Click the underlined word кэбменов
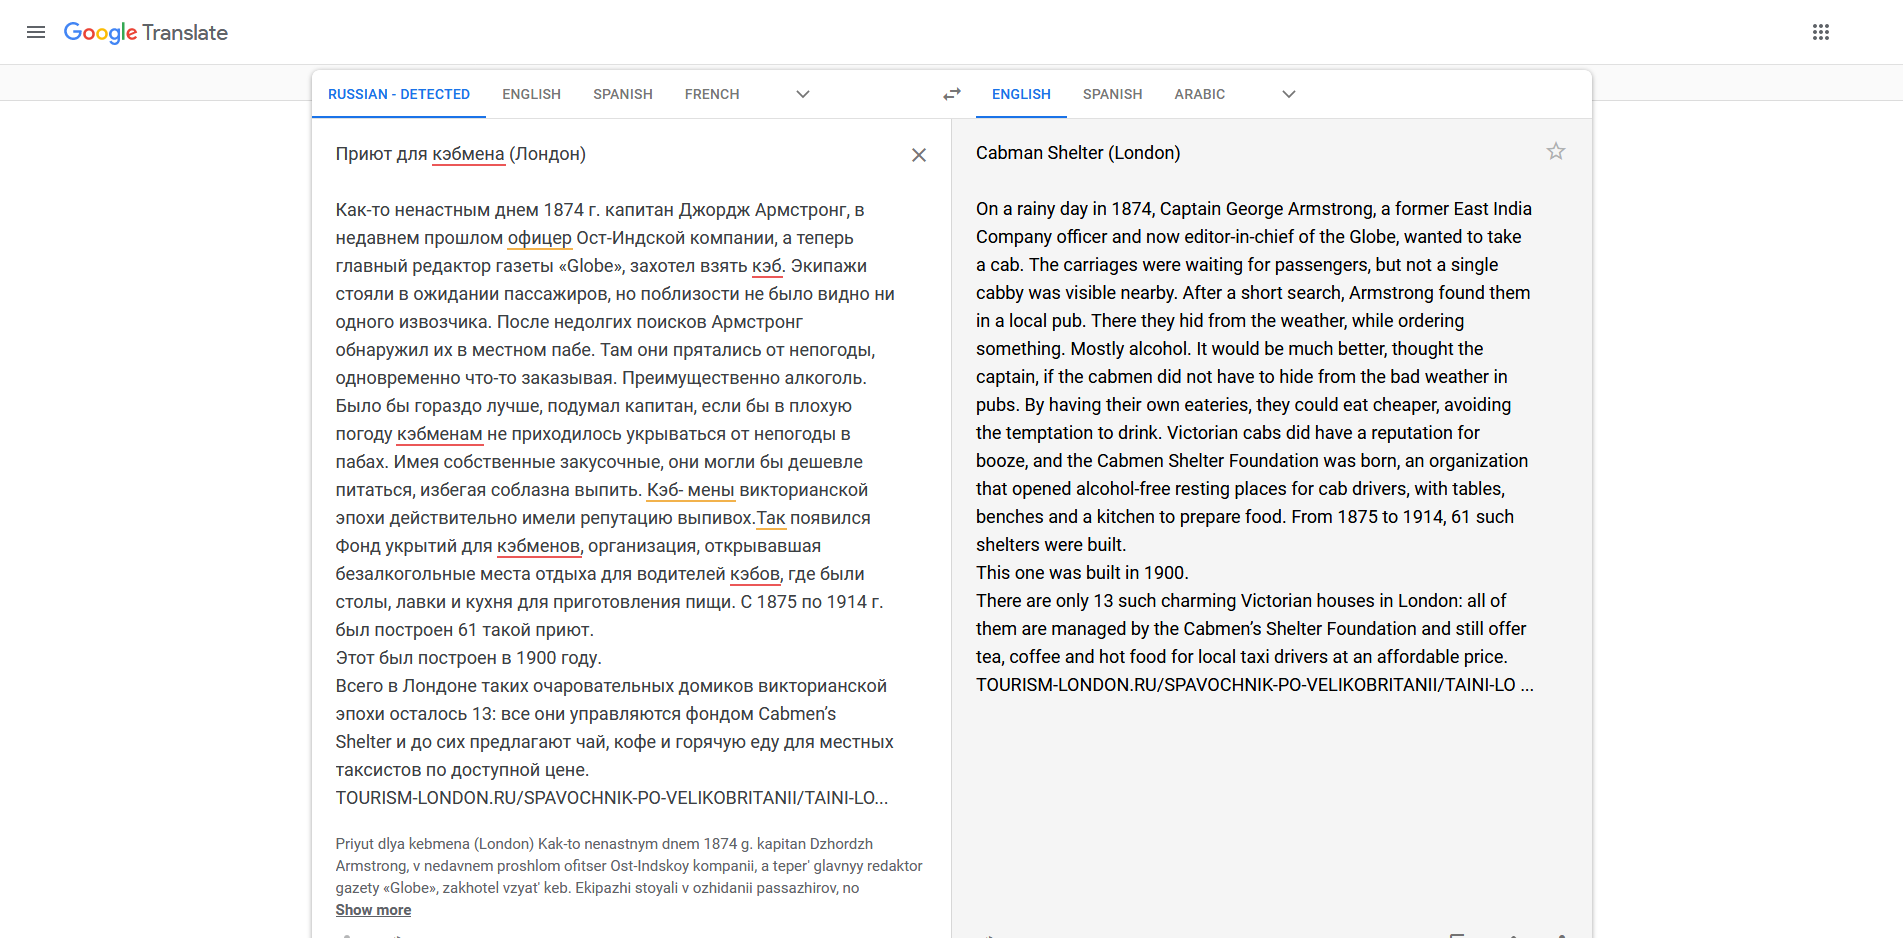The width and height of the screenshot is (1903, 938). coord(538,546)
